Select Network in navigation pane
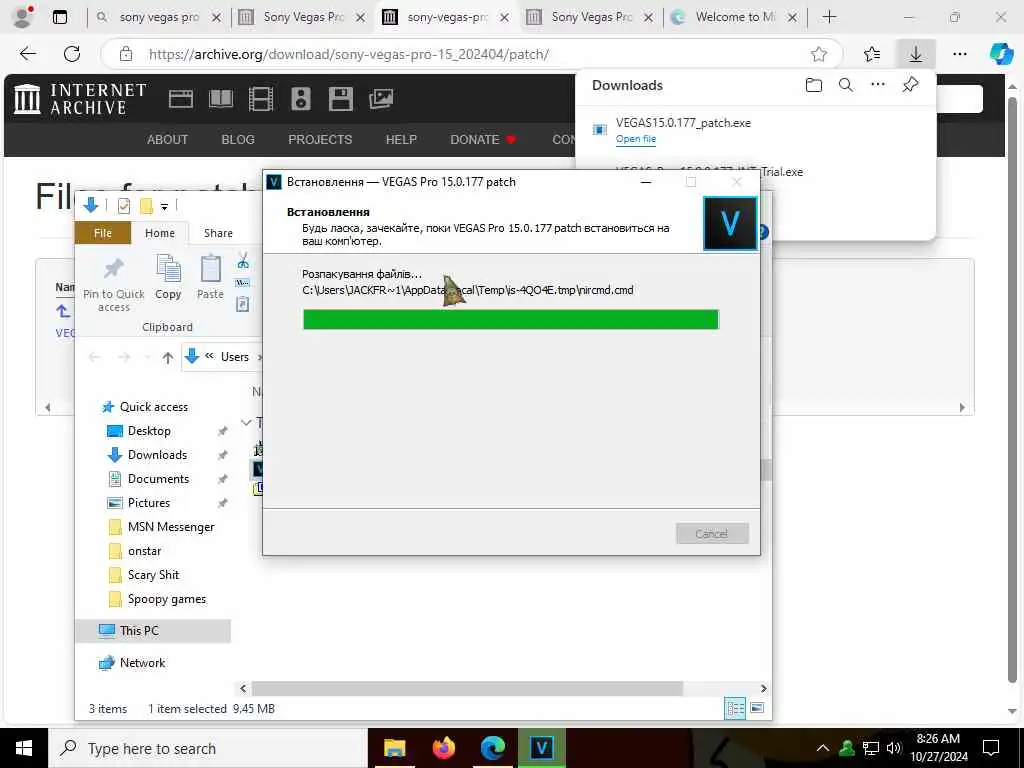Image resolution: width=1024 pixels, height=768 pixels. [142, 663]
